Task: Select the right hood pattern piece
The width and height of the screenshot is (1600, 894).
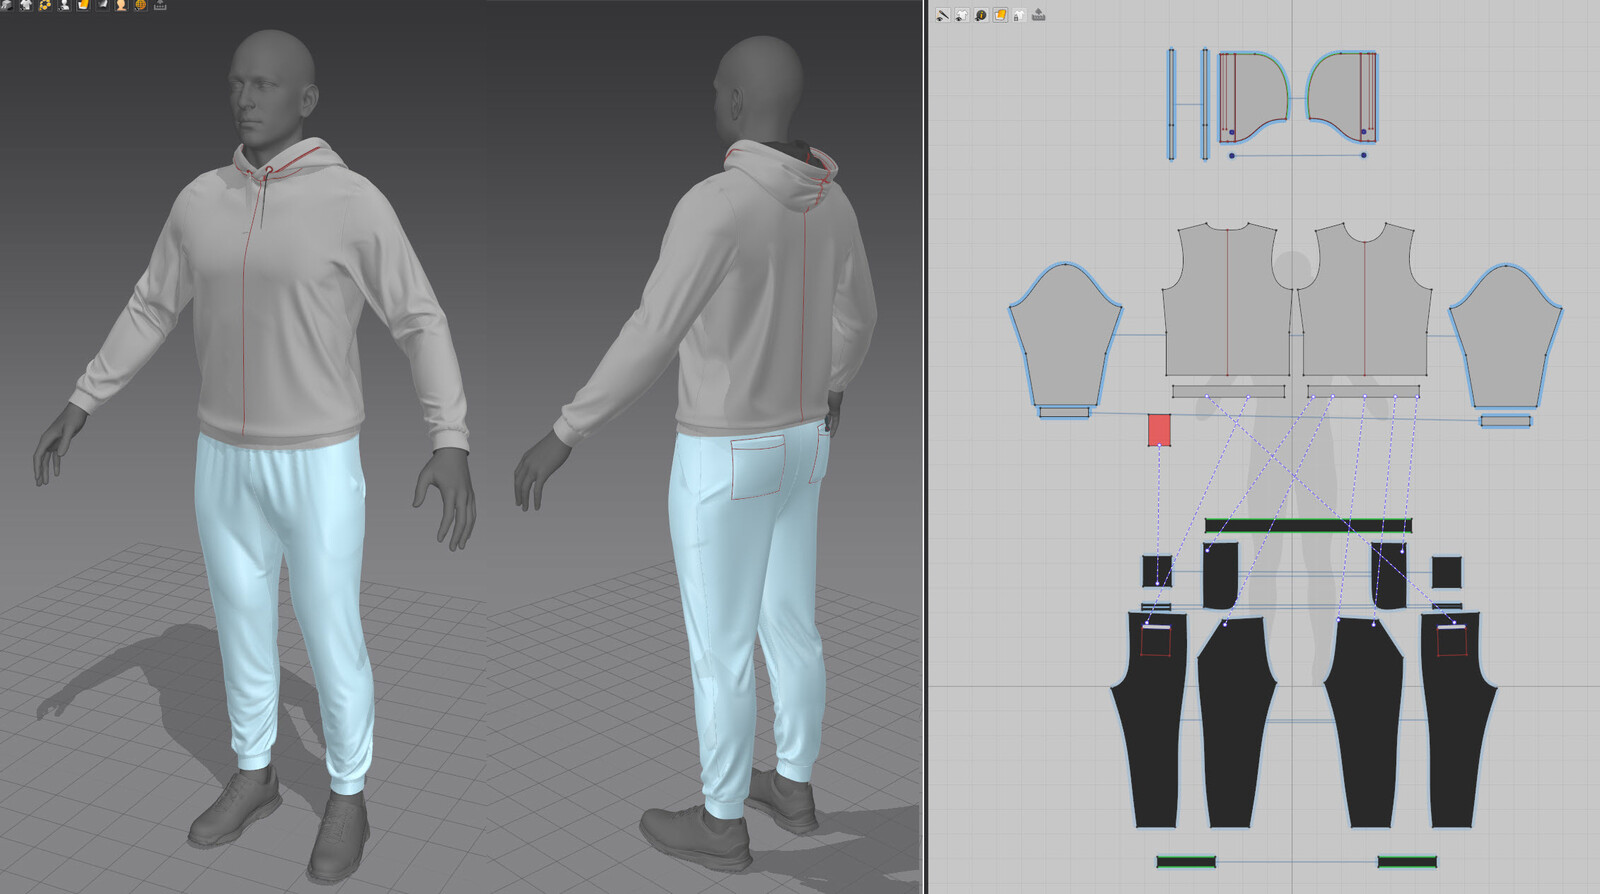Action: coord(1343,97)
